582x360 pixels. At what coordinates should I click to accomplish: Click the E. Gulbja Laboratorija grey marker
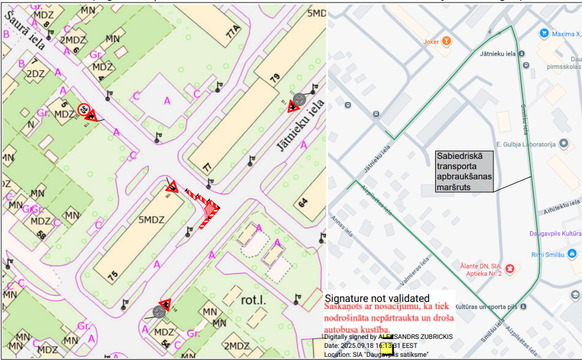[x=563, y=143]
